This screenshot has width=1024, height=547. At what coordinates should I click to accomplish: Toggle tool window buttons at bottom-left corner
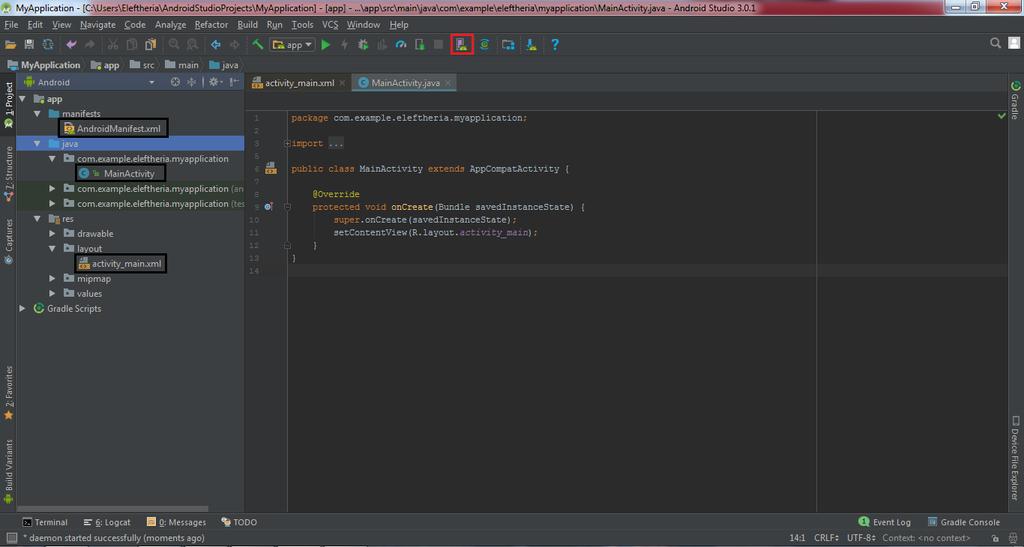pos(11,539)
